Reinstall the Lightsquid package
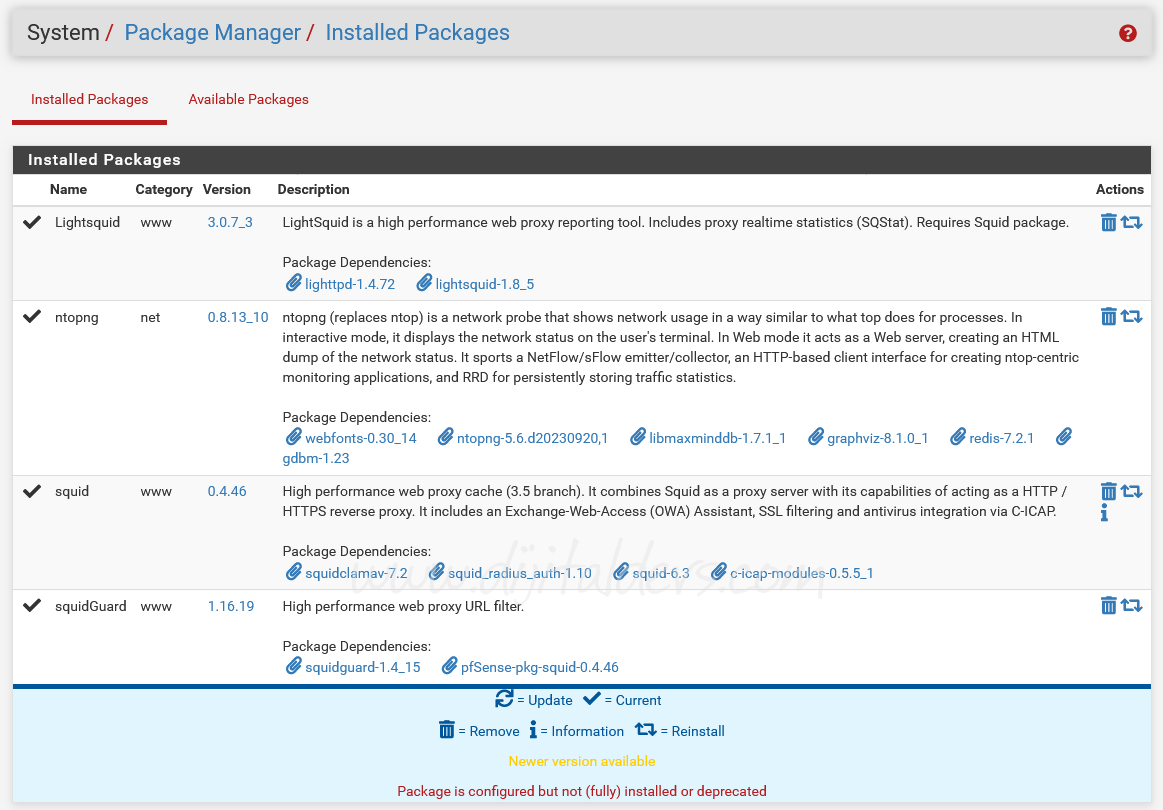The width and height of the screenshot is (1163, 810). point(1131,223)
